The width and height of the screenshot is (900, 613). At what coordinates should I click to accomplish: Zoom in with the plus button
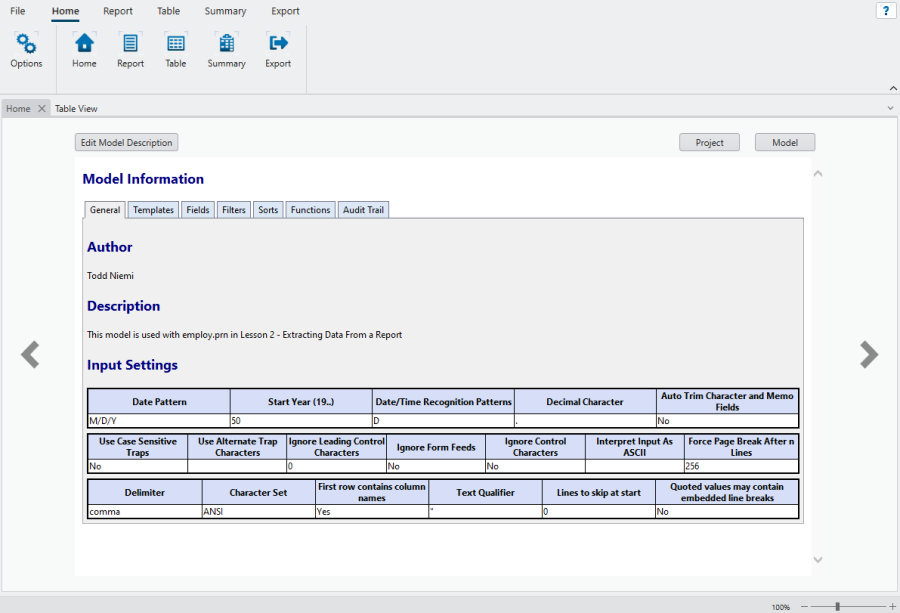[892, 606]
